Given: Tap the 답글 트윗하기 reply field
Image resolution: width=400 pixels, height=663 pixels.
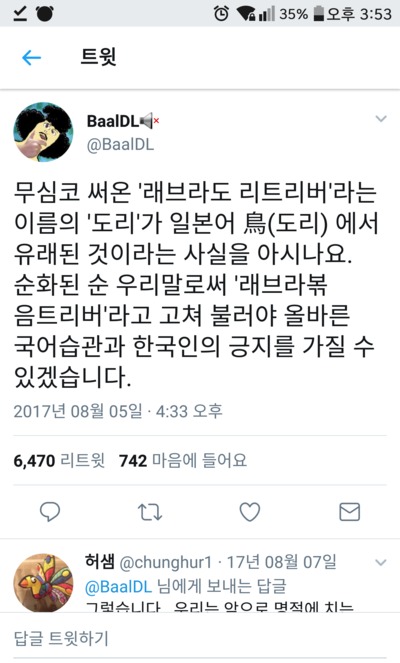Looking at the screenshot, I should tap(200, 638).
